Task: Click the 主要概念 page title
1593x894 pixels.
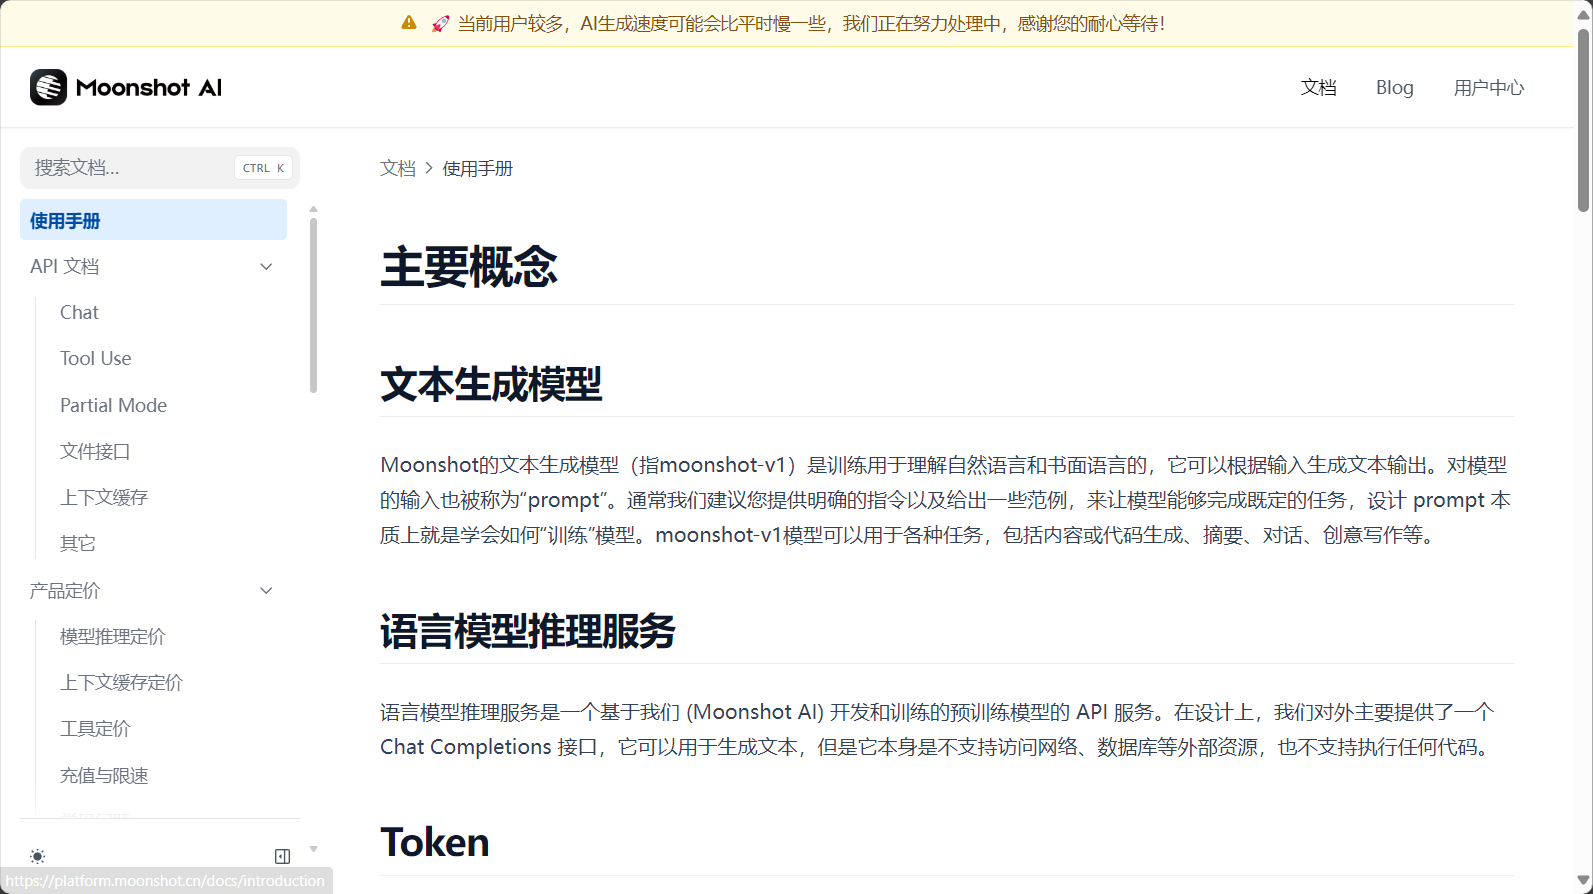Action: tap(469, 266)
